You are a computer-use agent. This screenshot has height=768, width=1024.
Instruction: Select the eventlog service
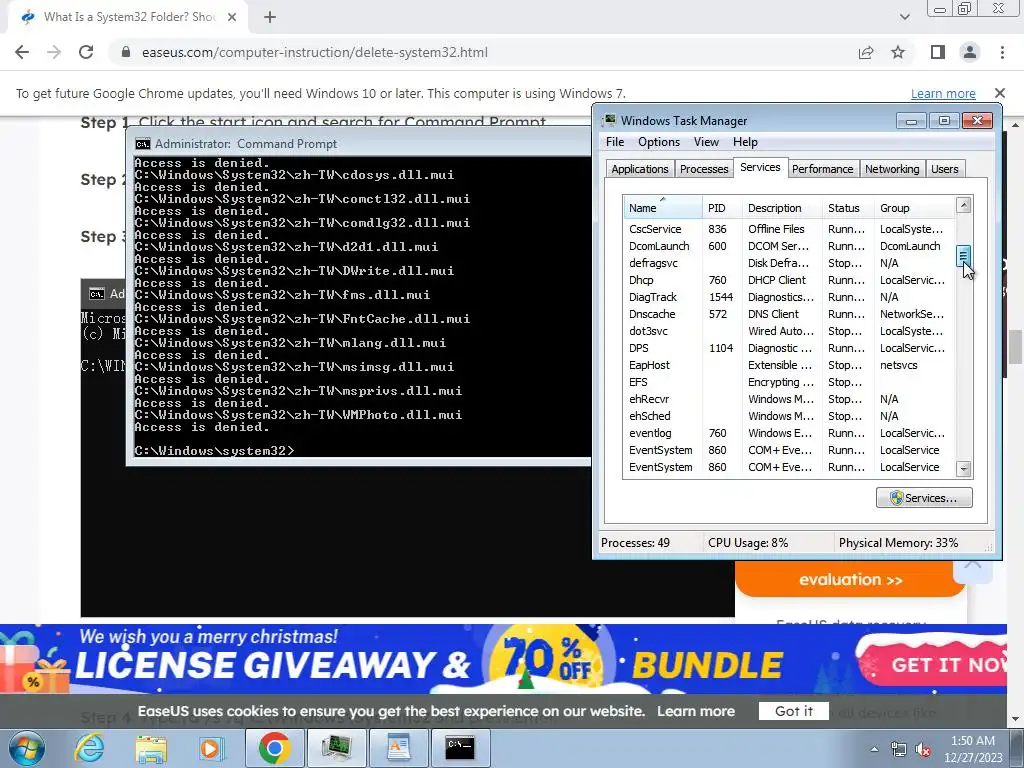click(x=789, y=433)
